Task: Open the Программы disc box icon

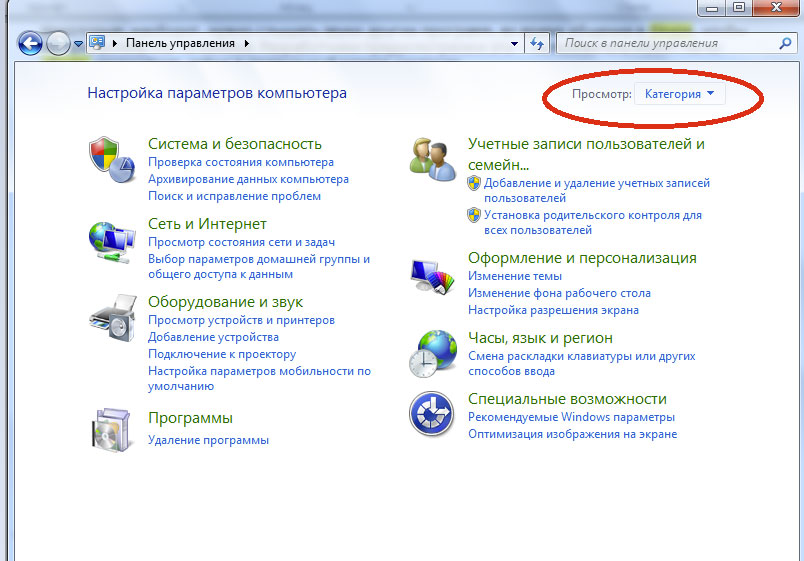Action: pos(111,430)
